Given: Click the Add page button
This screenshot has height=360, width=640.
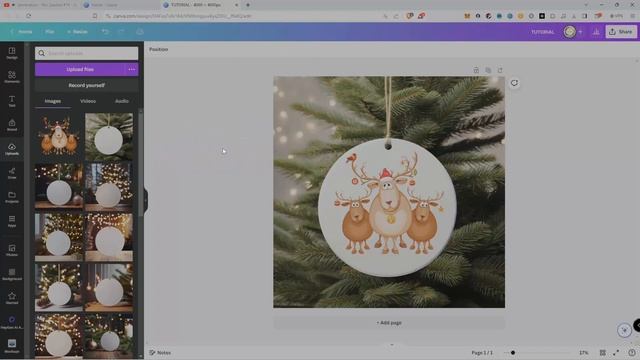Looking at the screenshot, I should coord(389,323).
